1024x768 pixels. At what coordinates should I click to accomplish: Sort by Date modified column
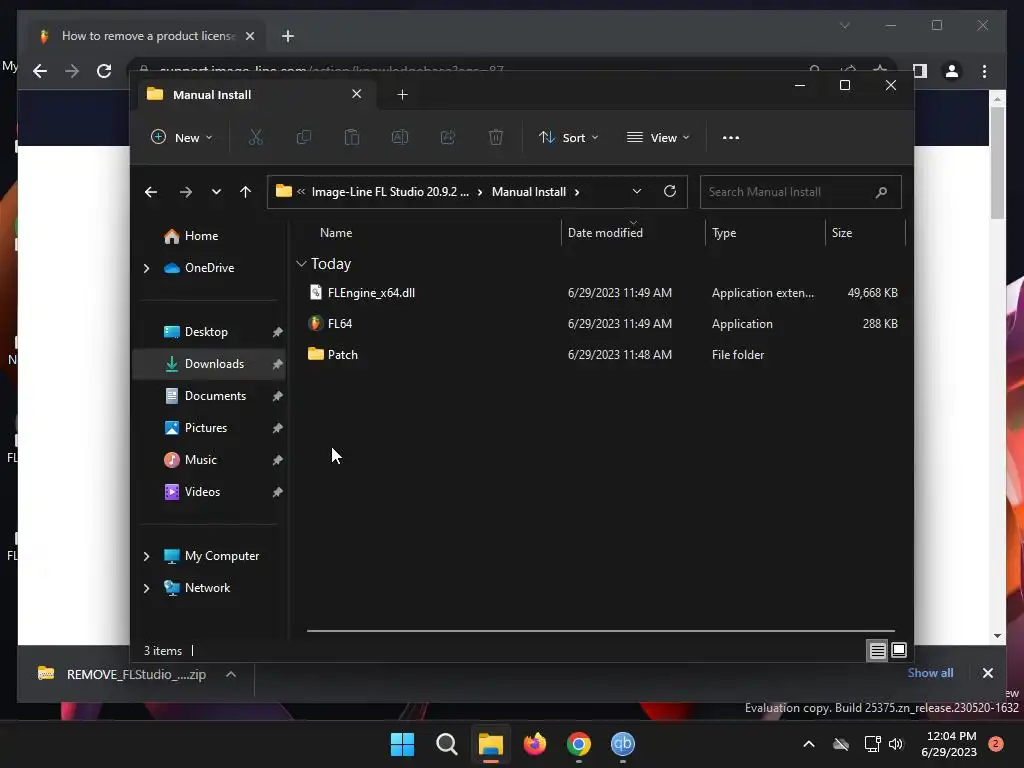[x=605, y=233]
